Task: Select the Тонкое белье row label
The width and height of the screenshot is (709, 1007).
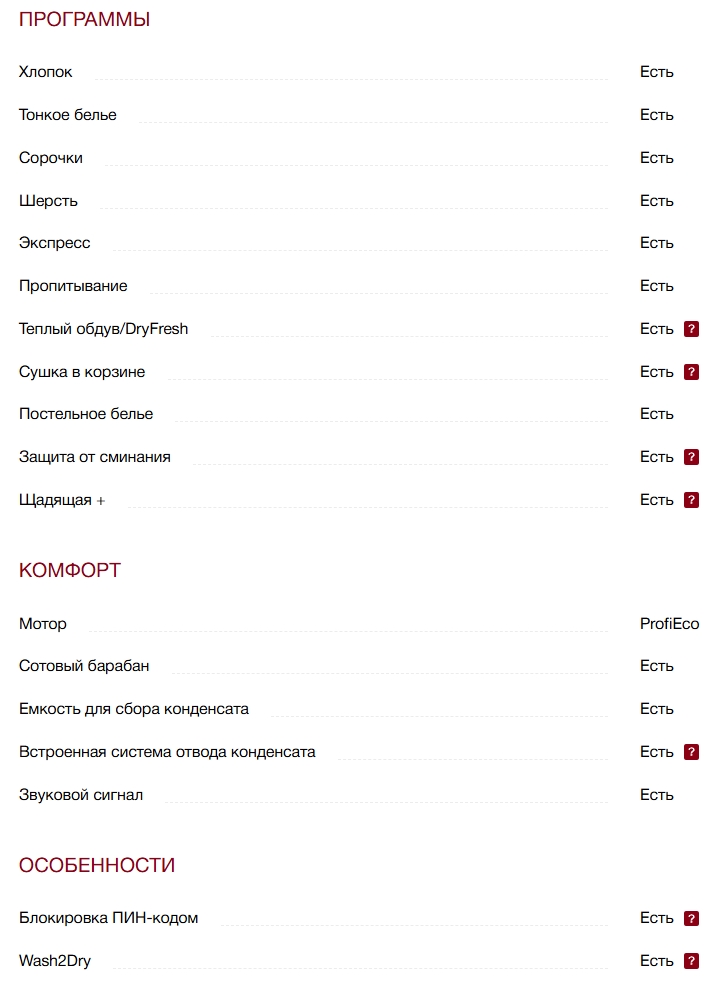Action: click(68, 115)
